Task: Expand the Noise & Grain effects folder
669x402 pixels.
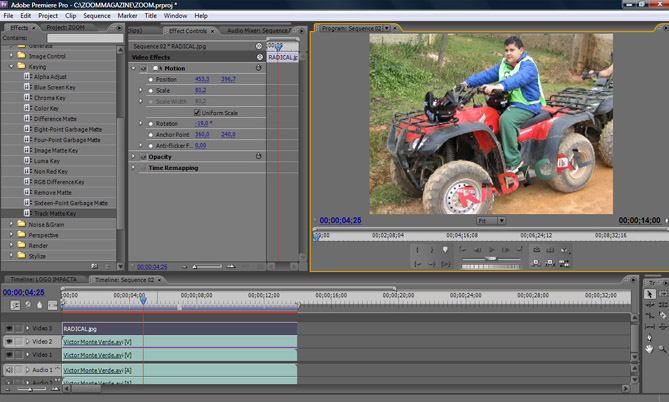Action: 11,224
